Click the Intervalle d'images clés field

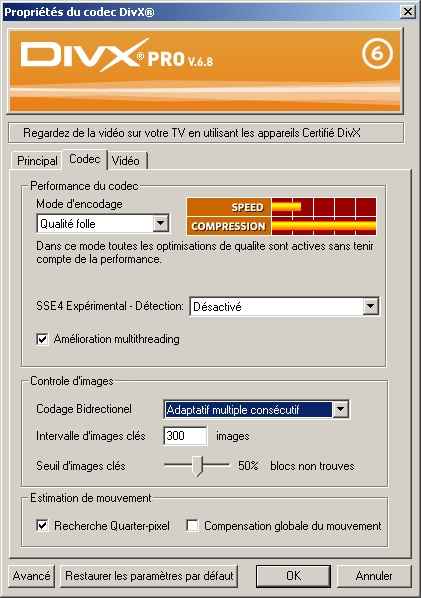[x=185, y=436]
